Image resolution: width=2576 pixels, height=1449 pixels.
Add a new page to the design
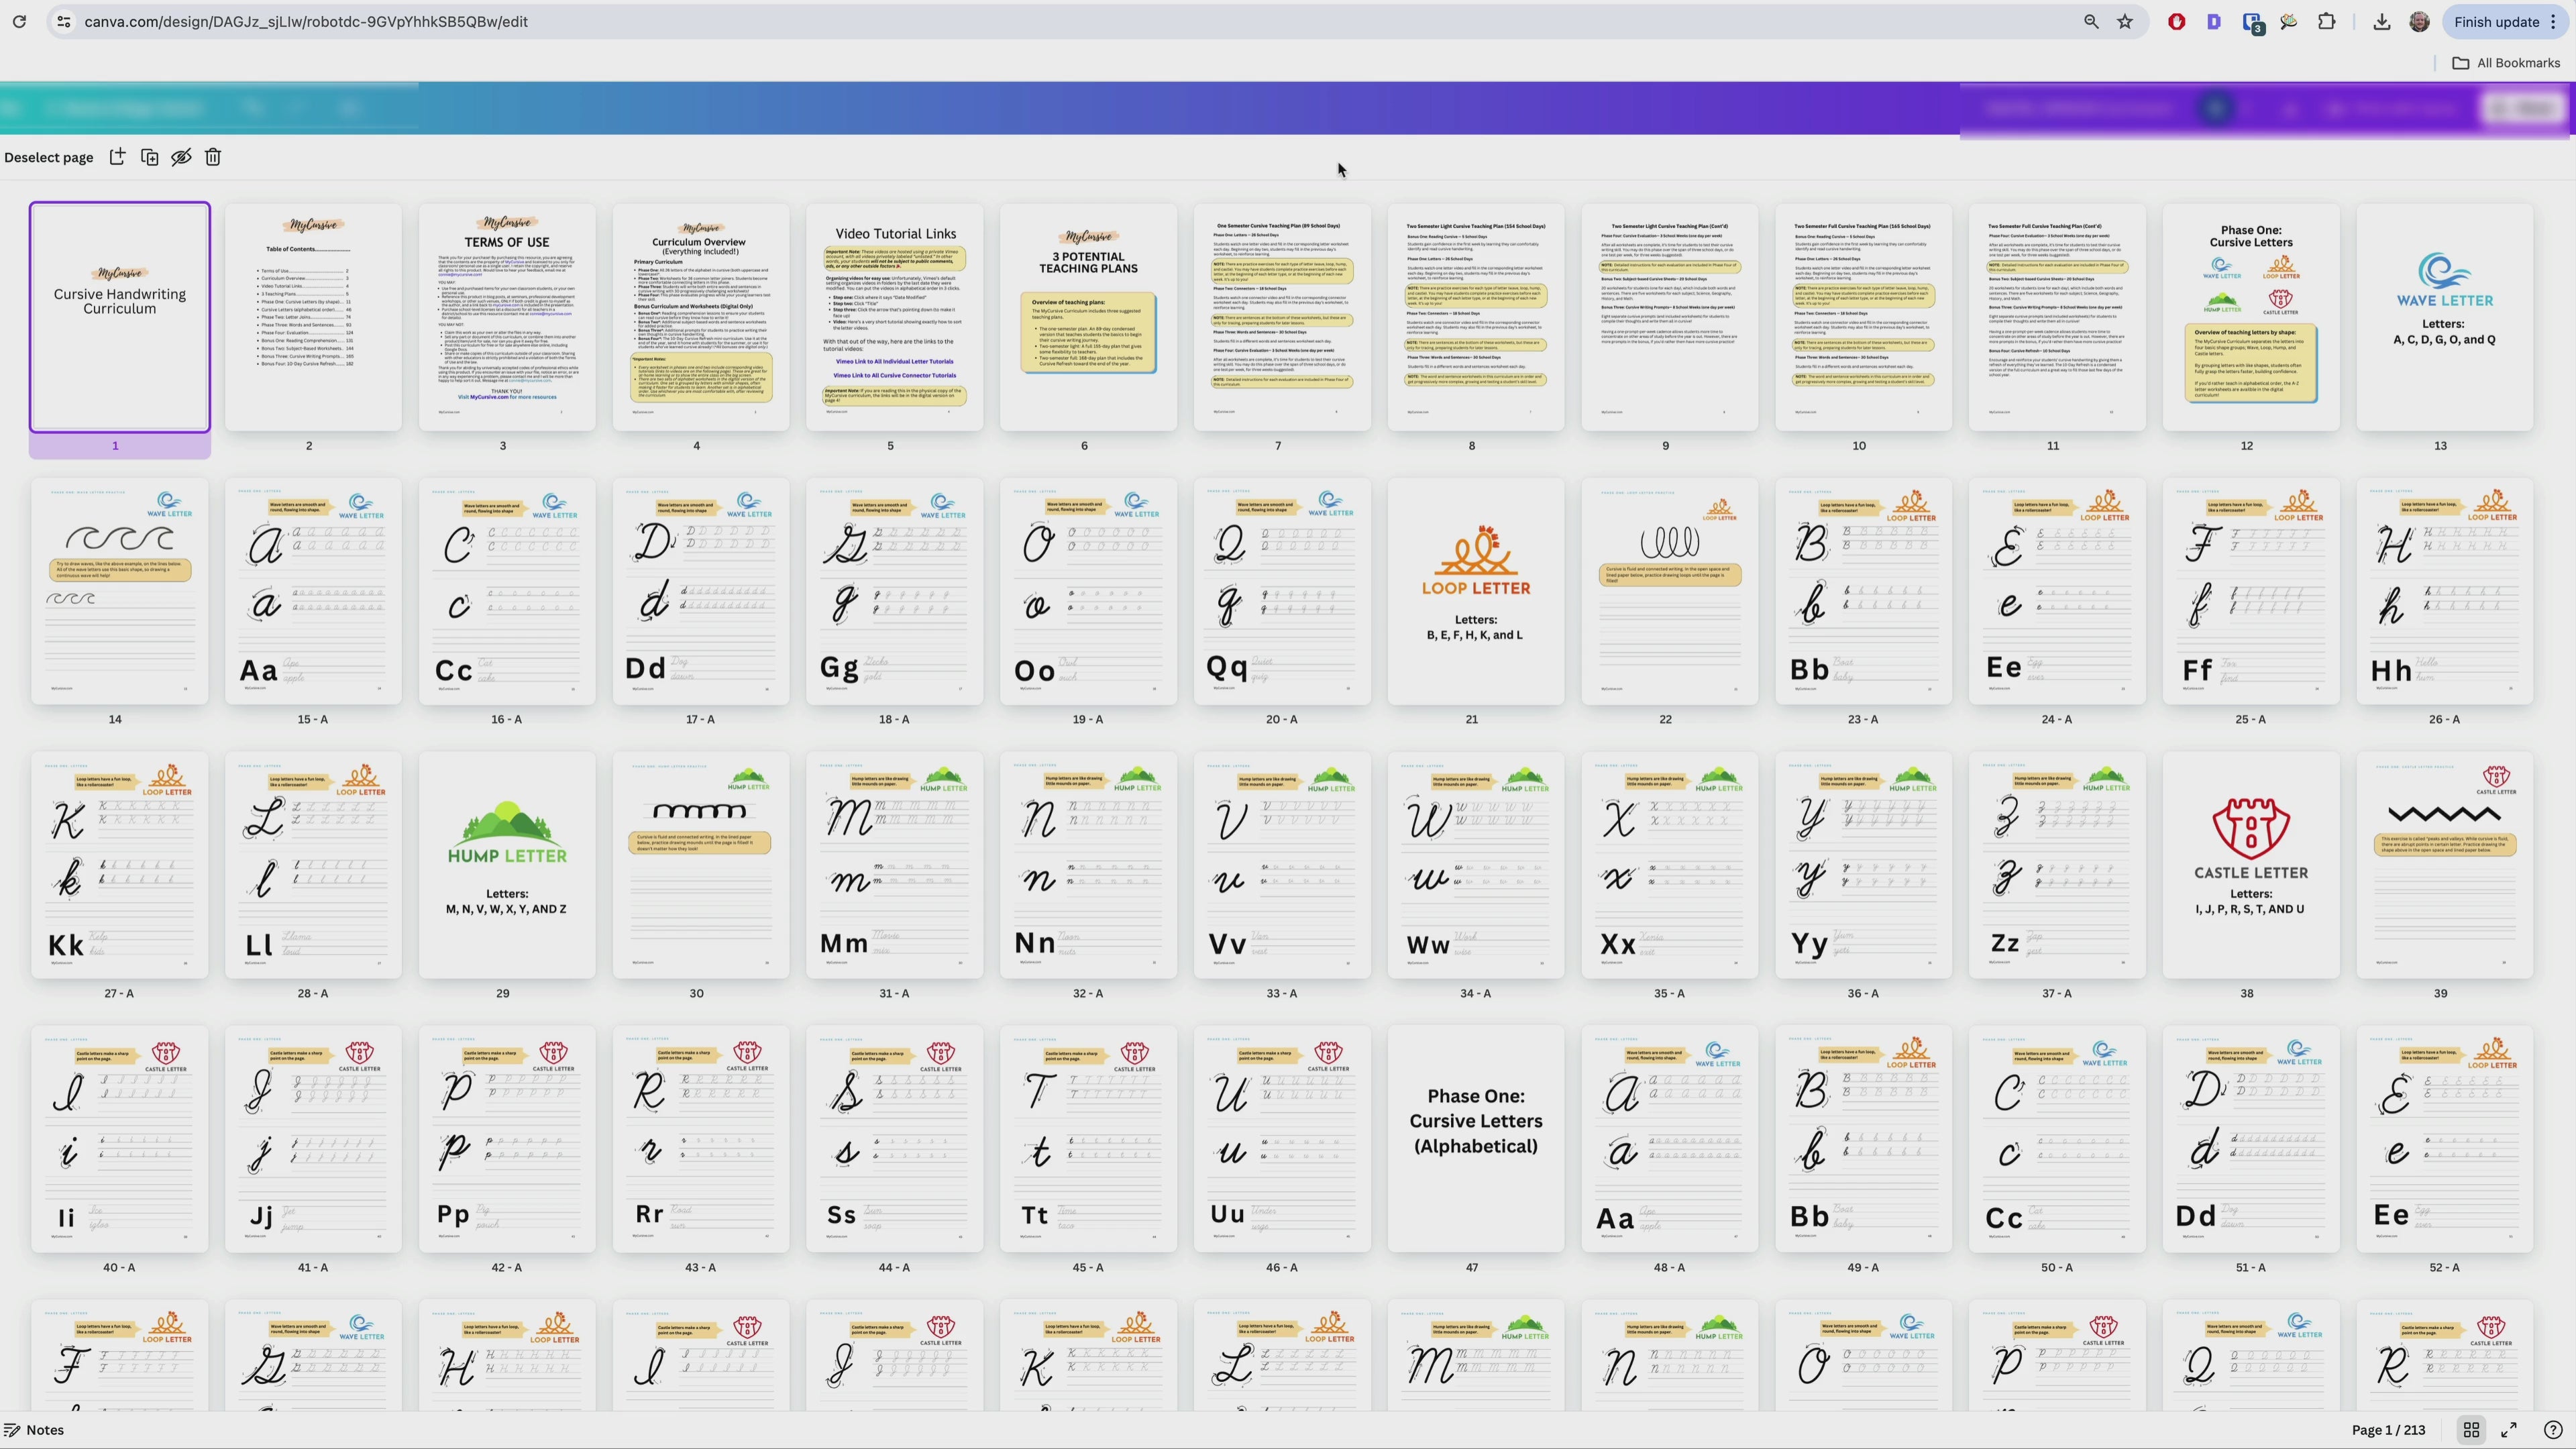[117, 157]
